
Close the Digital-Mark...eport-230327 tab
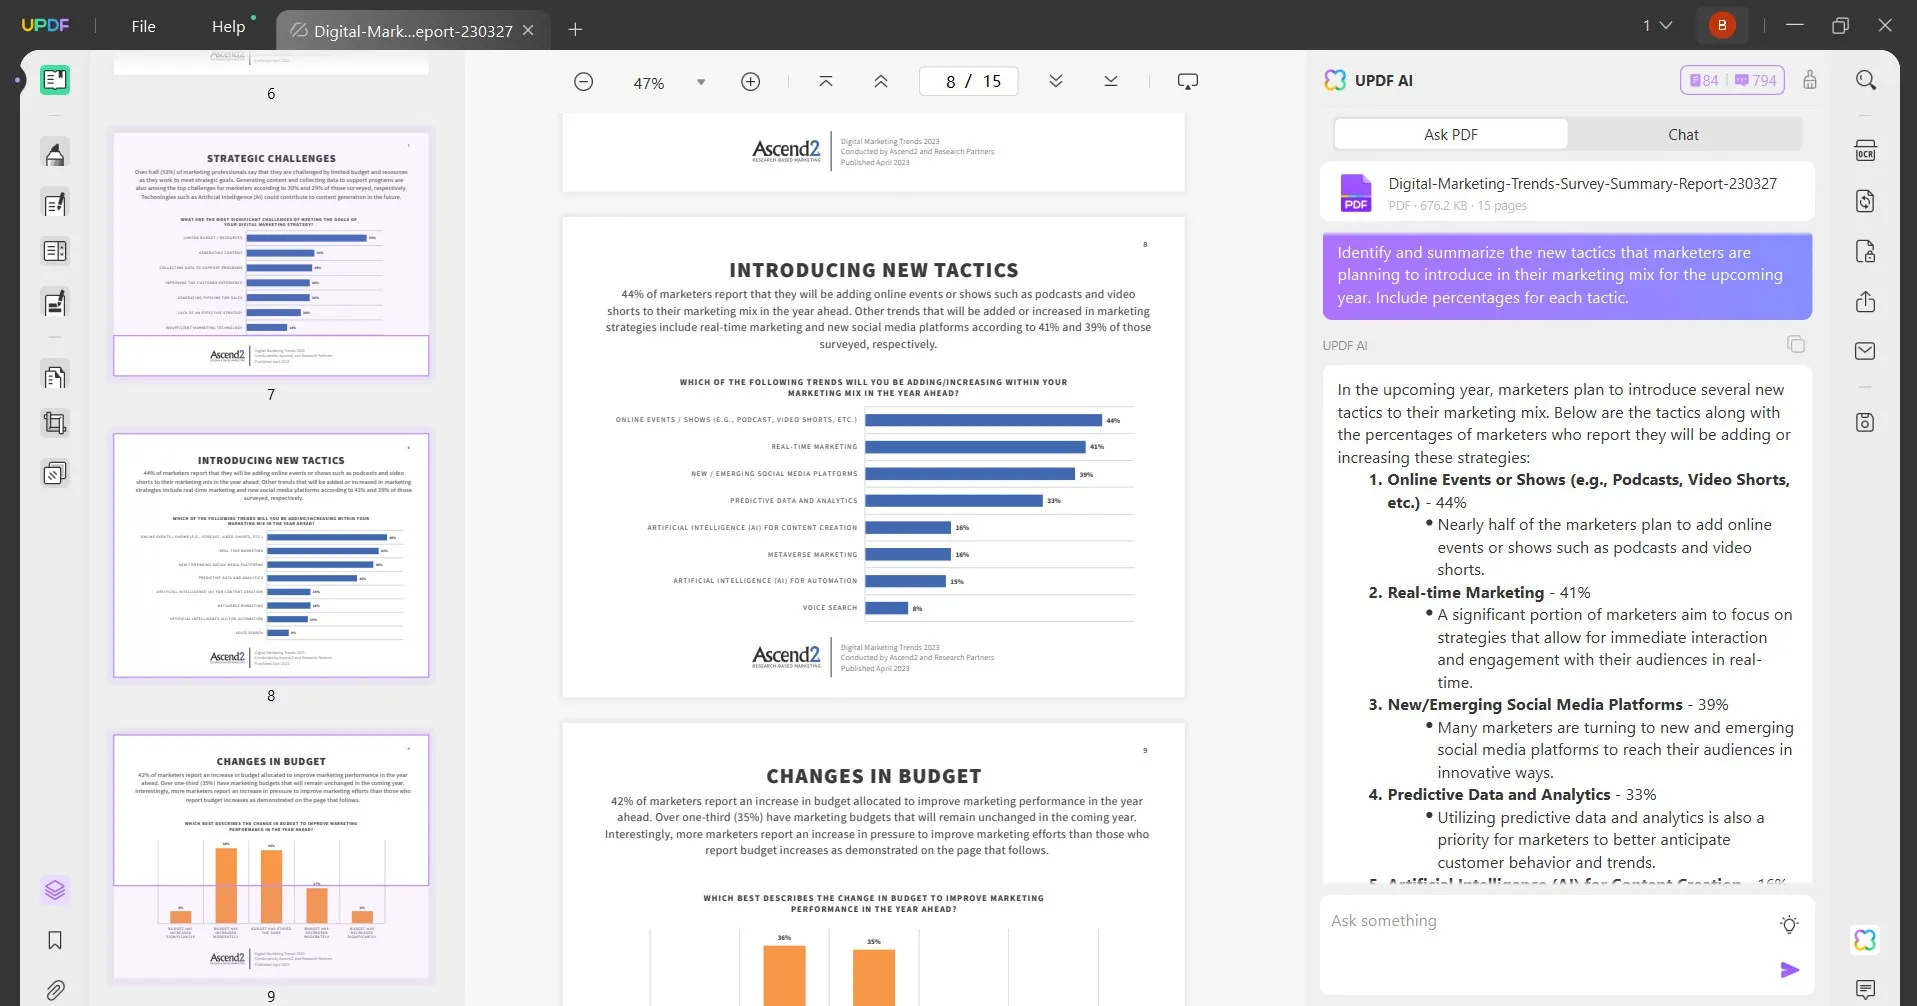click(529, 31)
